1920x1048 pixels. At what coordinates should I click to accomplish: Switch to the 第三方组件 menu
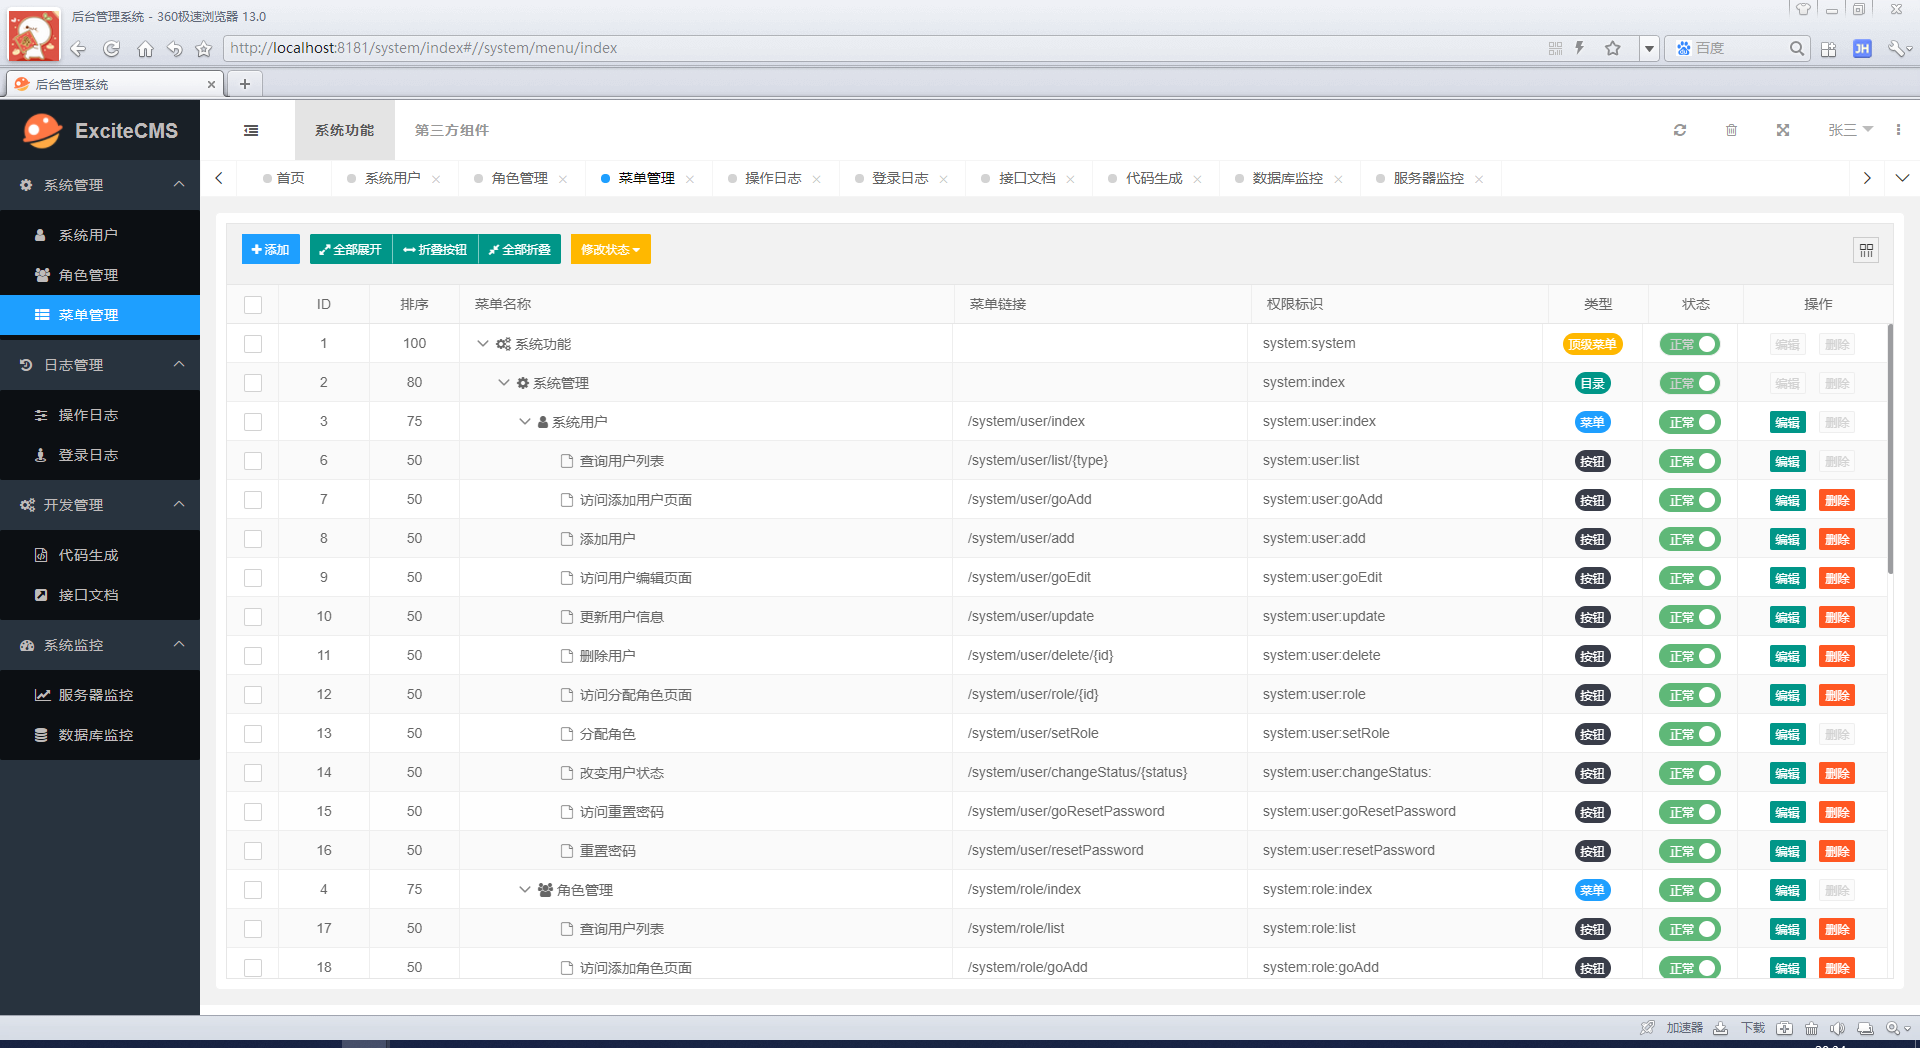click(x=450, y=130)
